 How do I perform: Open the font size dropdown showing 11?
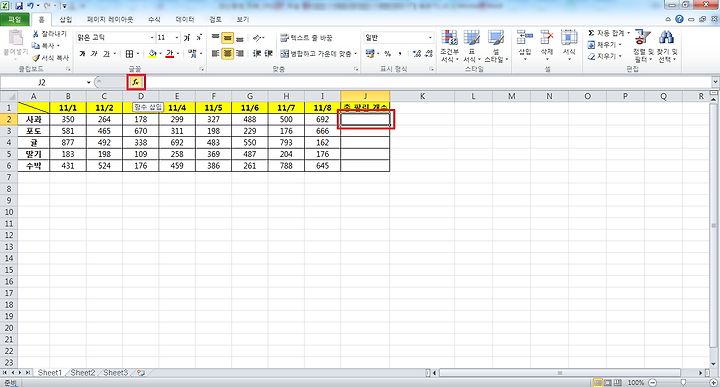pos(177,38)
